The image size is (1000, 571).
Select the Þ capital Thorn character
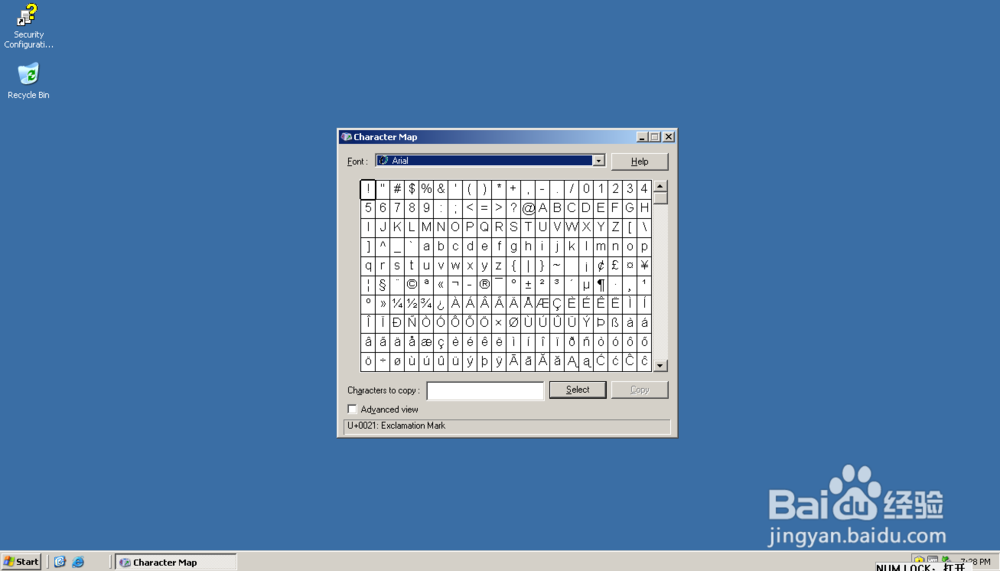(x=601, y=323)
